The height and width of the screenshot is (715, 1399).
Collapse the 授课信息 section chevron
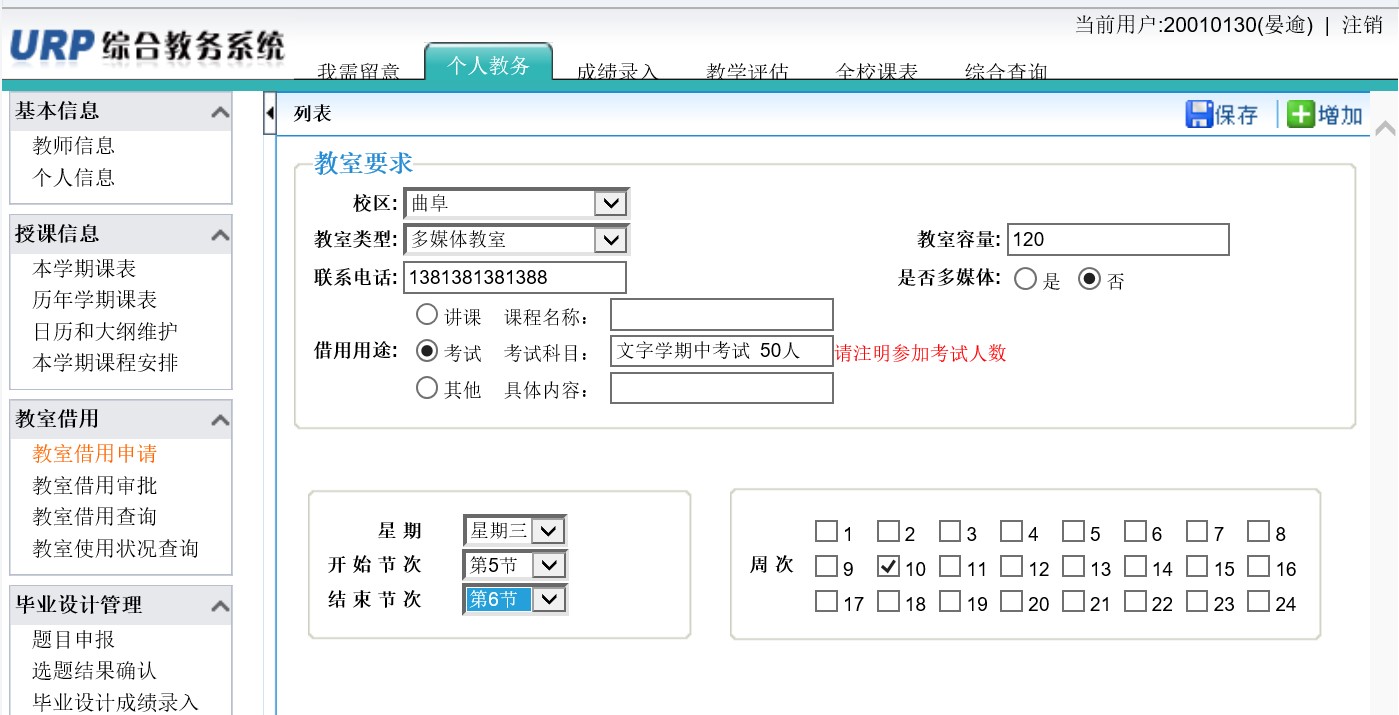point(220,236)
